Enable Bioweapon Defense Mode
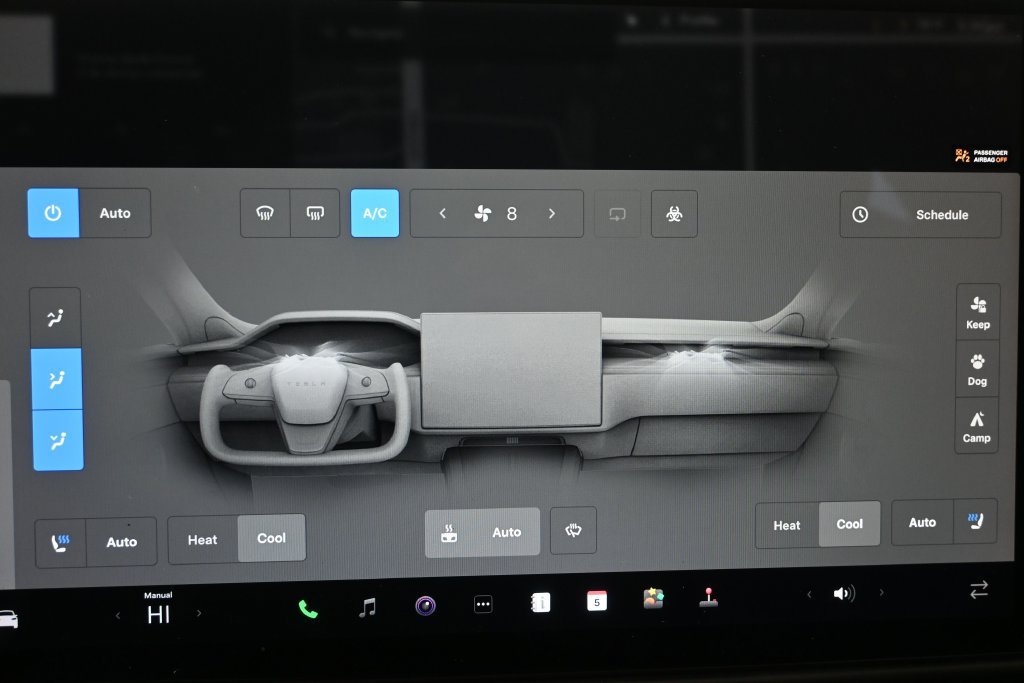Image resolution: width=1024 pixels, height=683 pixels. 674,214
